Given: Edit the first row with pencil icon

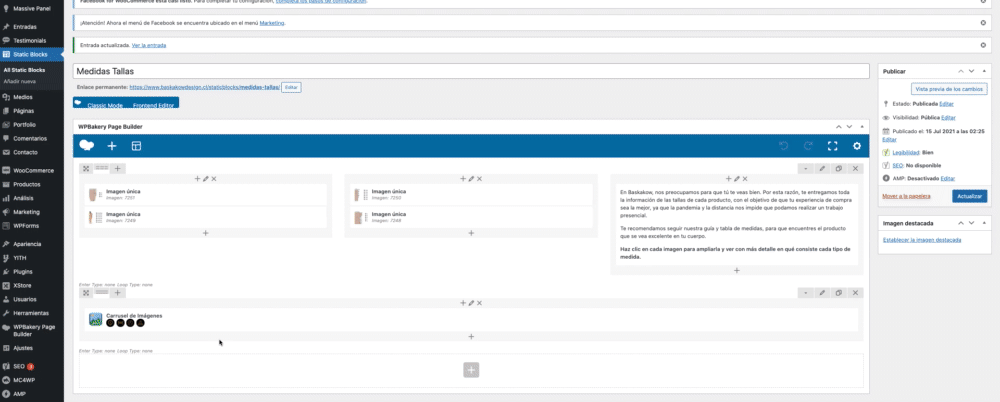Looking at the screenshot, I should click(x=823, y=168).
